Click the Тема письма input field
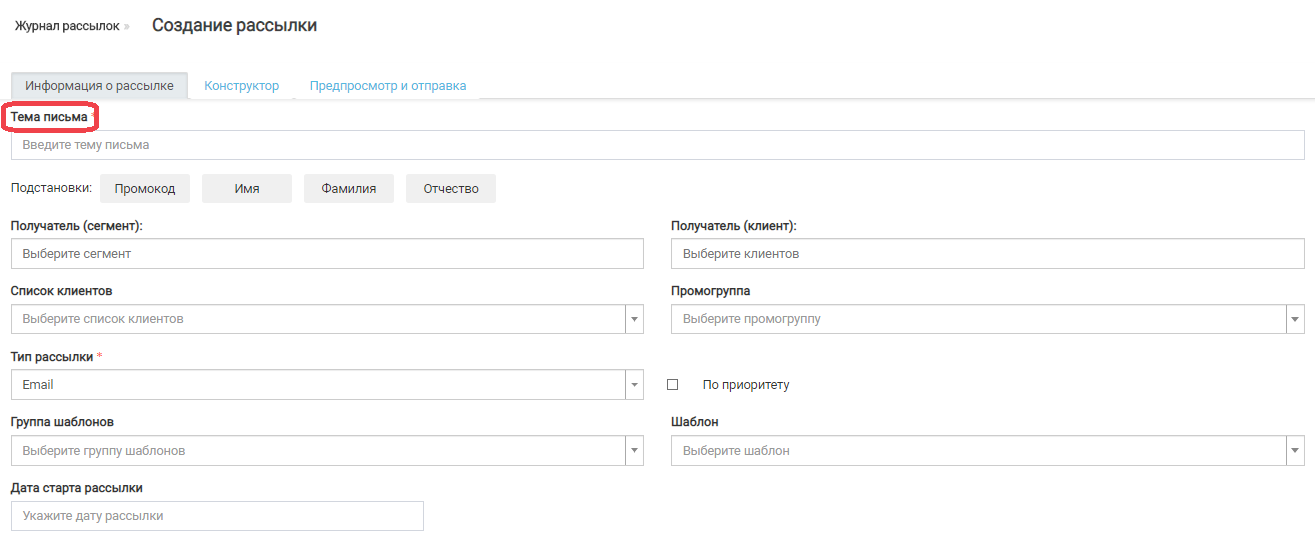The image size is (1315, 544). point(657,145)
